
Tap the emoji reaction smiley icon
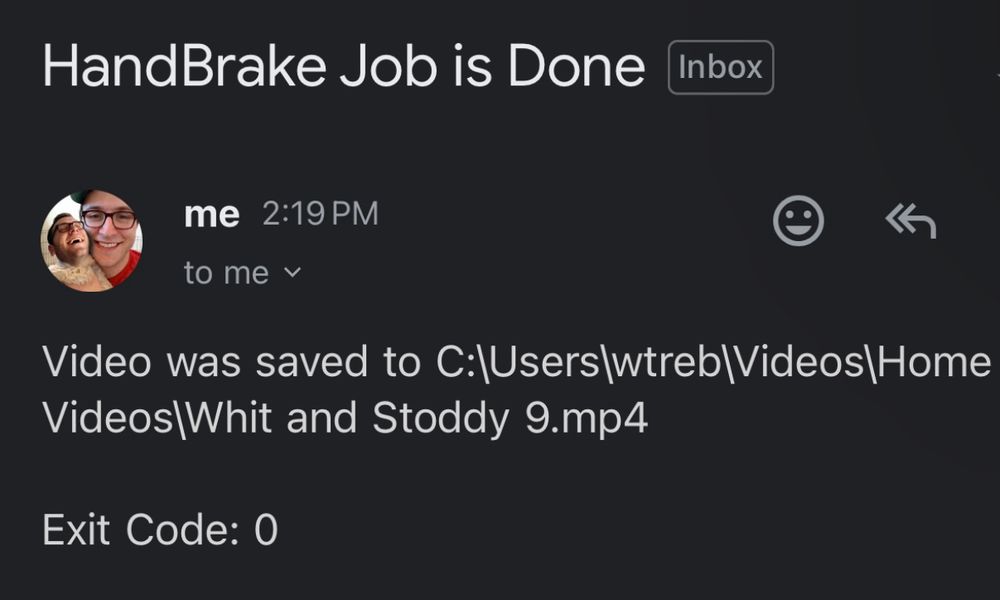point(799,221)
